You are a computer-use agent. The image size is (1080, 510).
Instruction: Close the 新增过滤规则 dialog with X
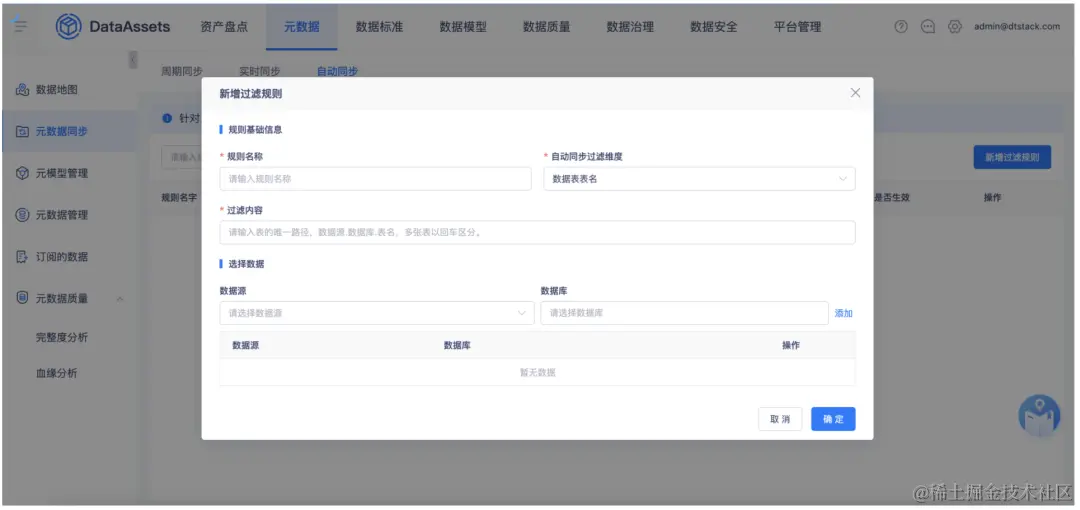click(855, 93)
